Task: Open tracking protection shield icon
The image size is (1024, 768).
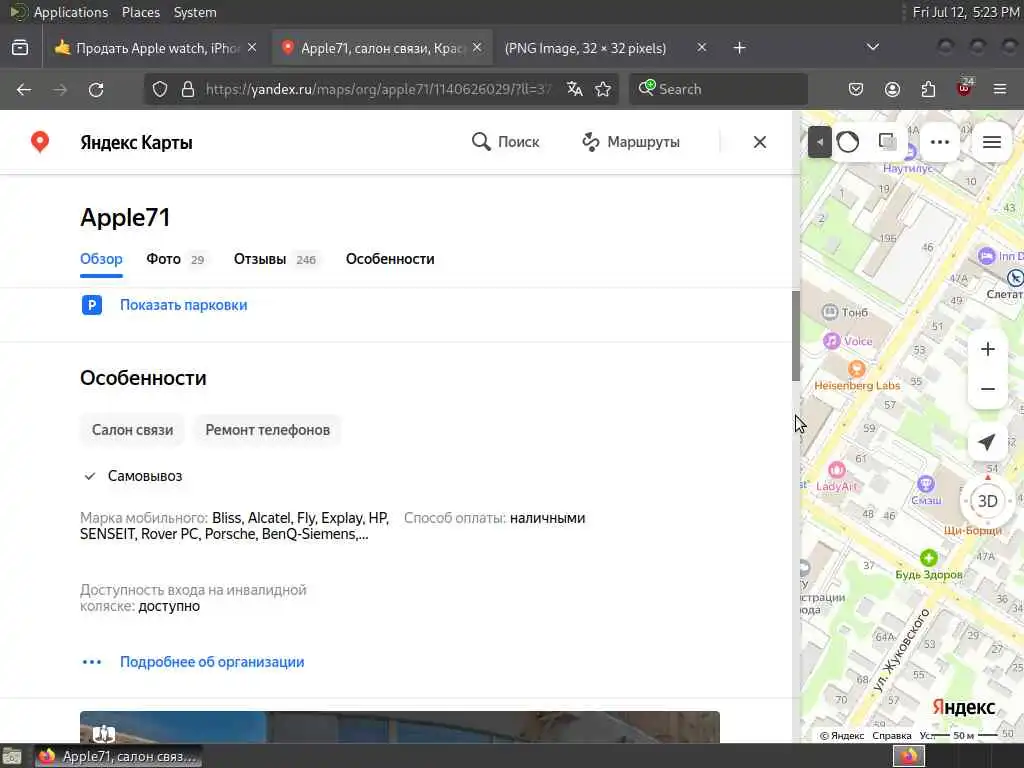Action: pyautogui.click(x=160, y=89)
